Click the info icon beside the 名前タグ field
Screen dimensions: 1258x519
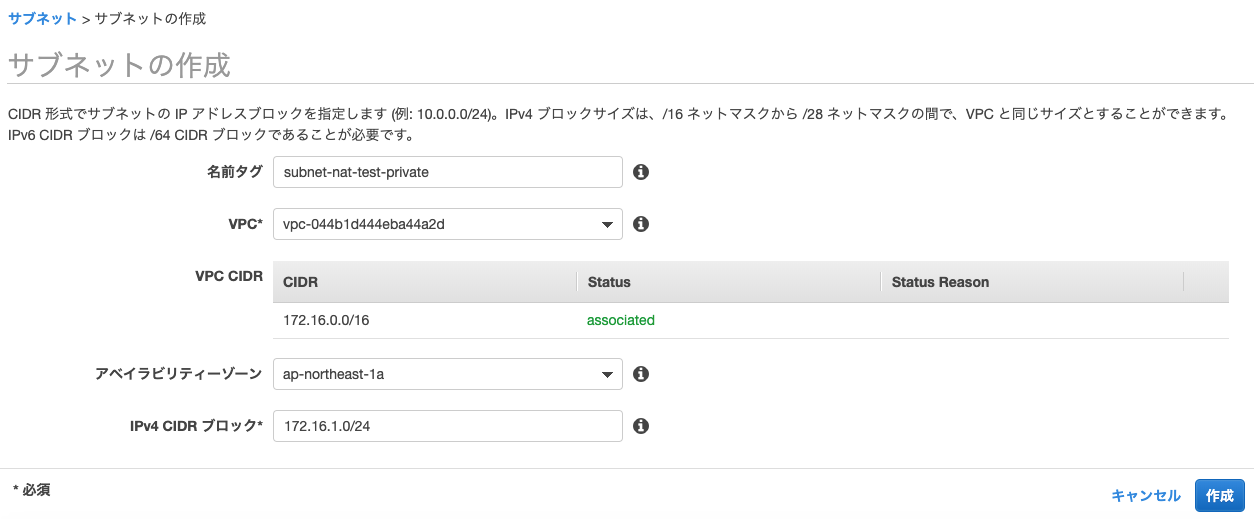(x=642, y=172)
